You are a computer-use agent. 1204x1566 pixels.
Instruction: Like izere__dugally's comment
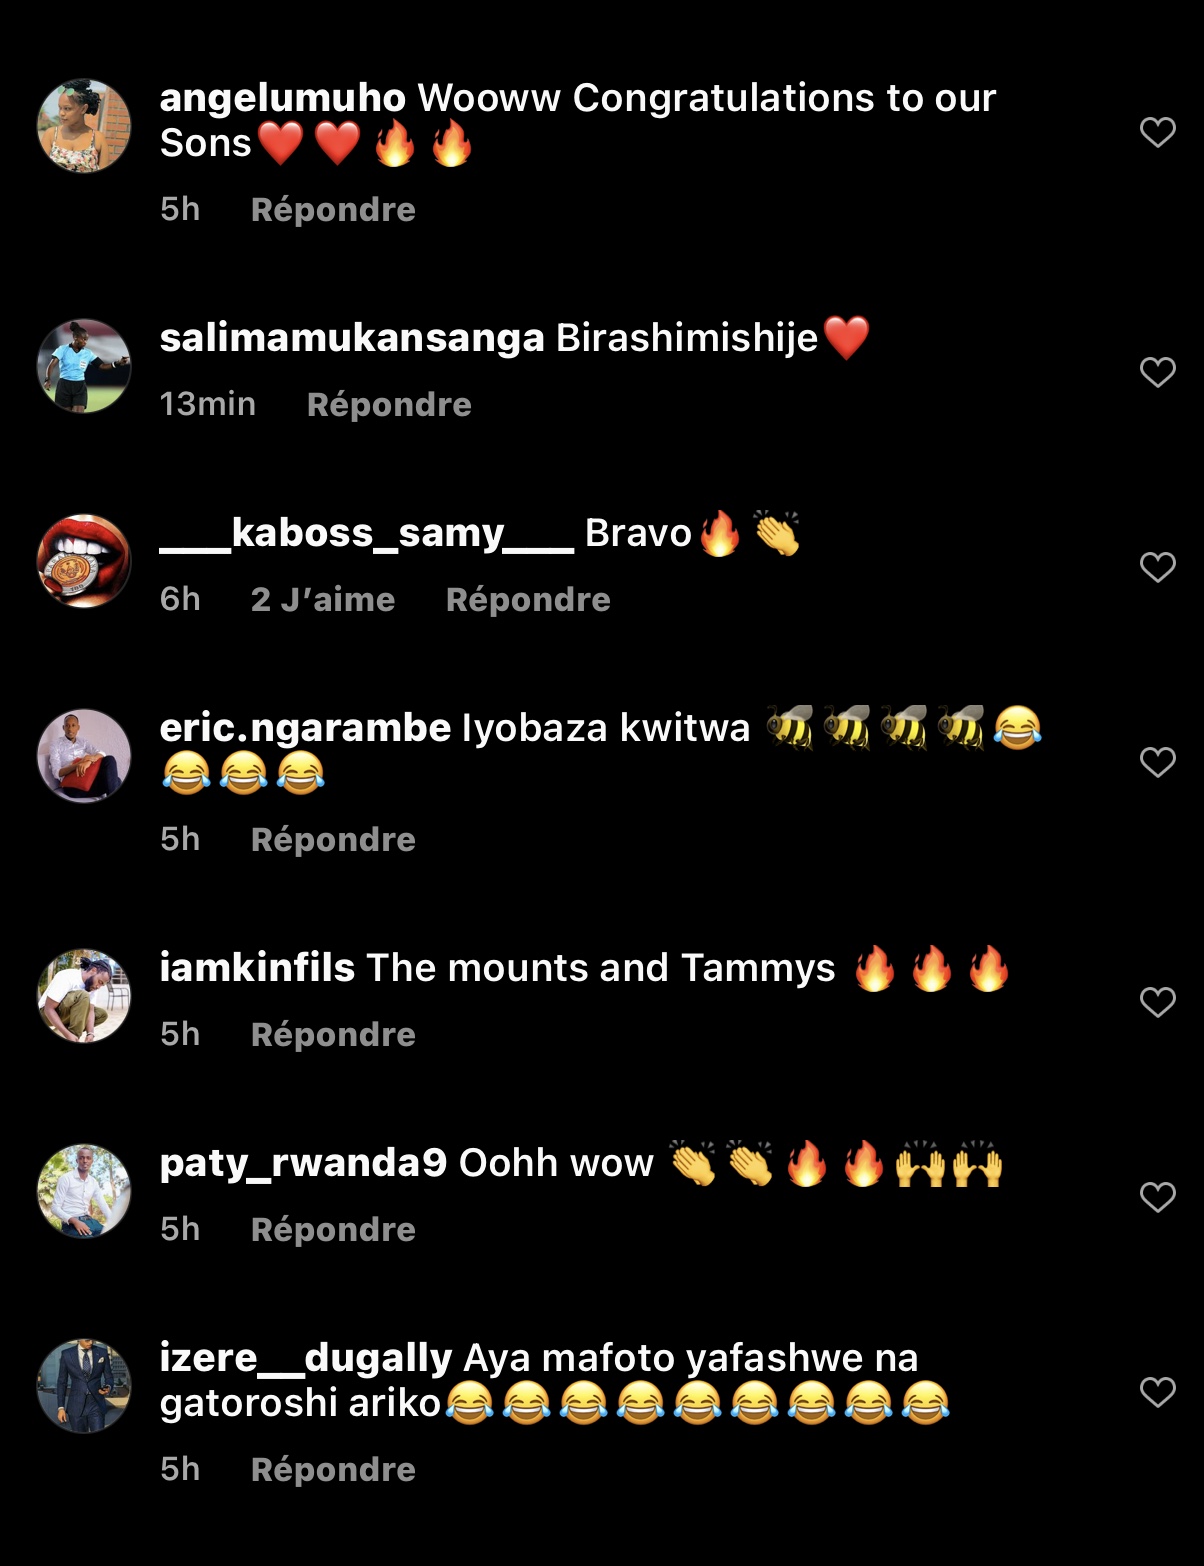pos(1157,1392)
